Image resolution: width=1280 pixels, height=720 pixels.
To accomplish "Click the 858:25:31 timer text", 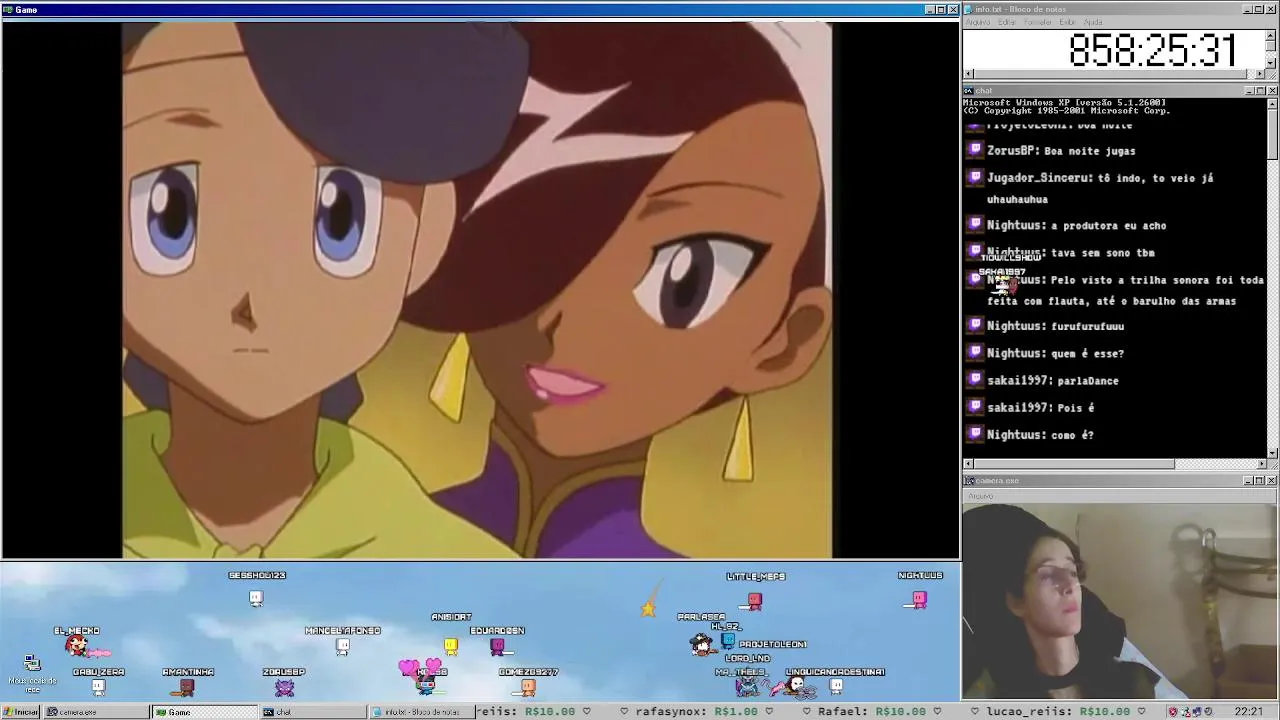I will [x=1152, y=50].
